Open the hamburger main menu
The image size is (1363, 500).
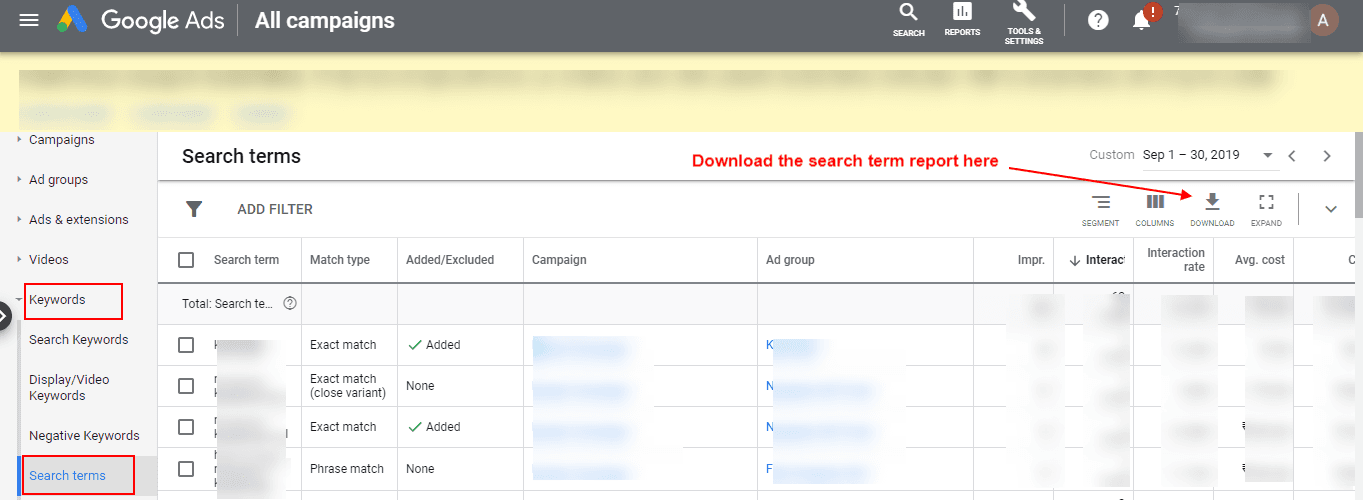tap(29, 20)
